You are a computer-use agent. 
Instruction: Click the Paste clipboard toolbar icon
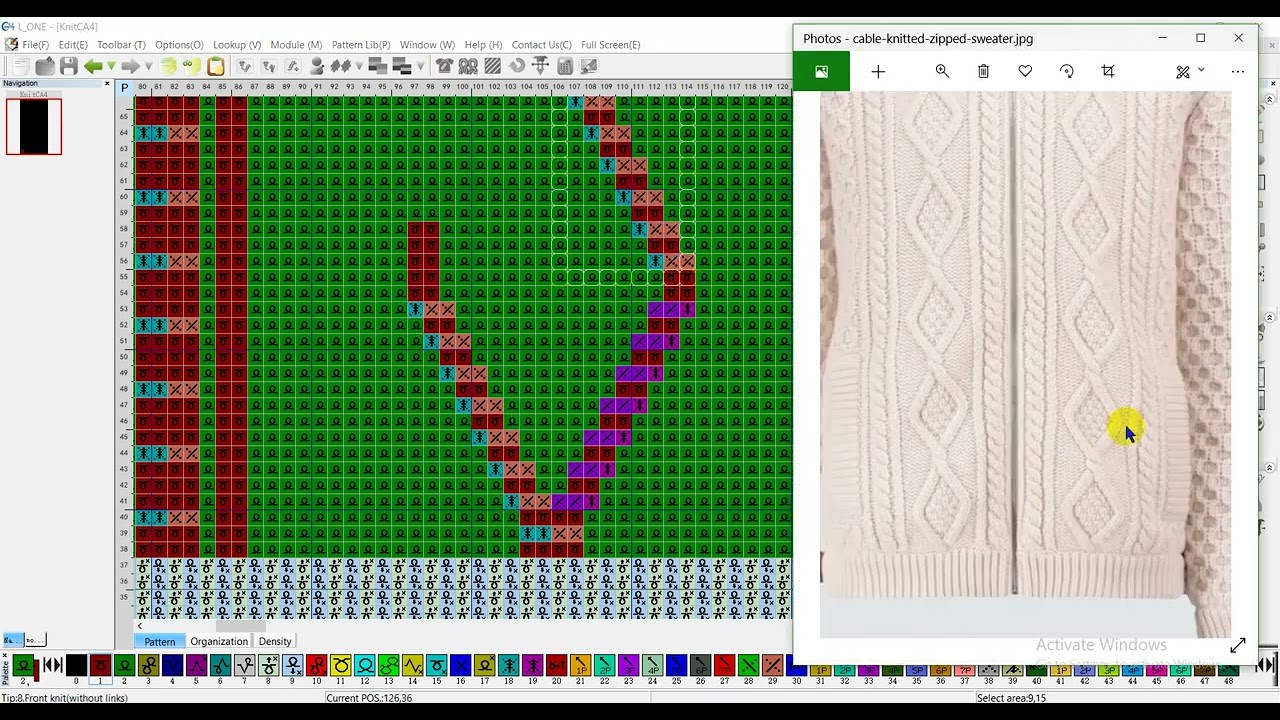(x=215, y=66)
